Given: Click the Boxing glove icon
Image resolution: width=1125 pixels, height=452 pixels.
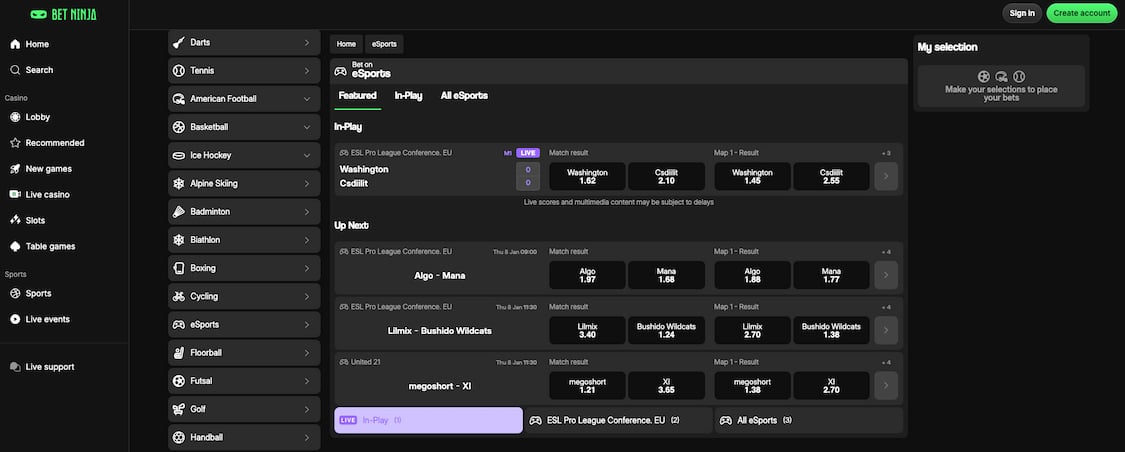Looking at the screenshot, I should 179,268.
